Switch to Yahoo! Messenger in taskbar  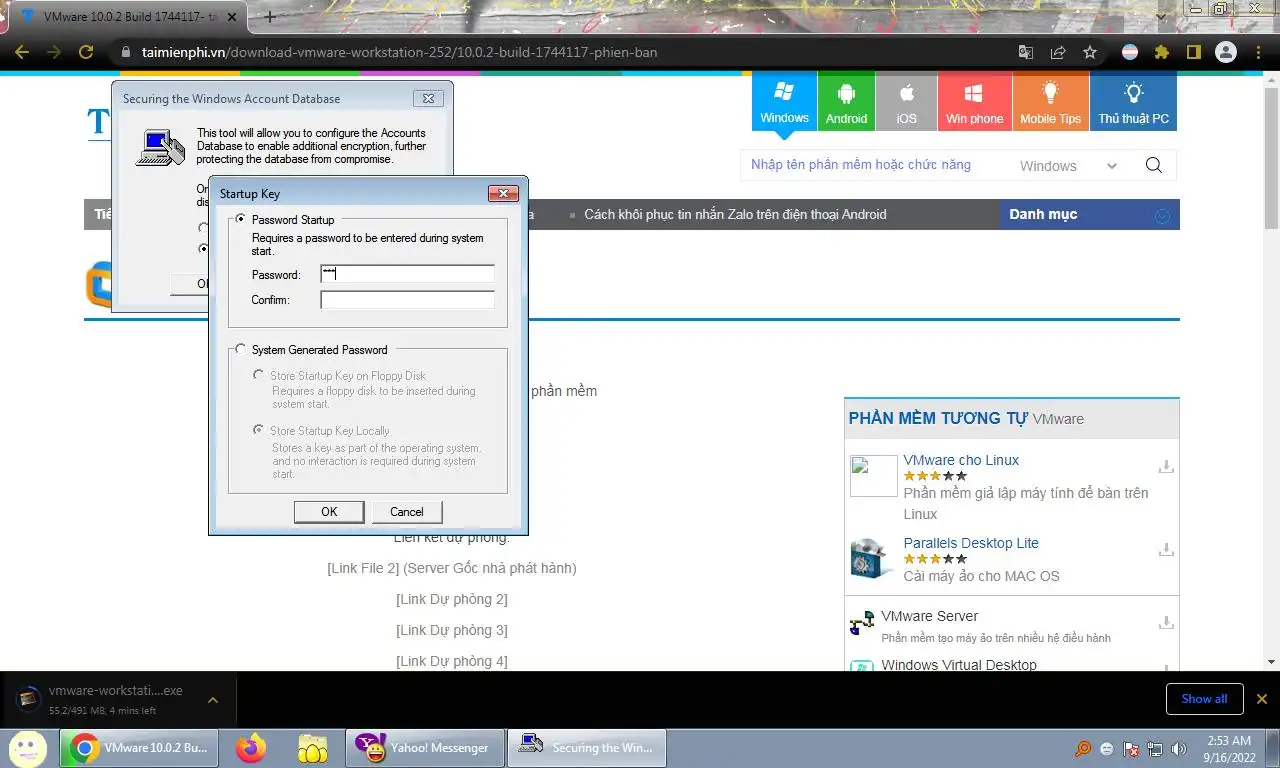424,747
